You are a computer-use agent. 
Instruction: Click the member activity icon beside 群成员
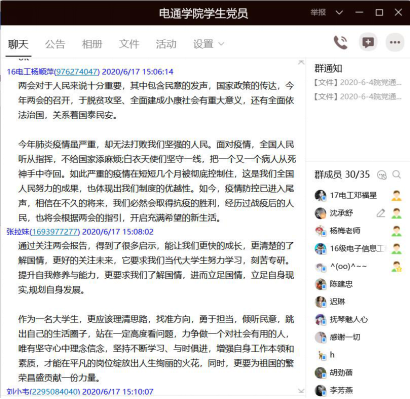pyautogui.click(x=382, y=175)
